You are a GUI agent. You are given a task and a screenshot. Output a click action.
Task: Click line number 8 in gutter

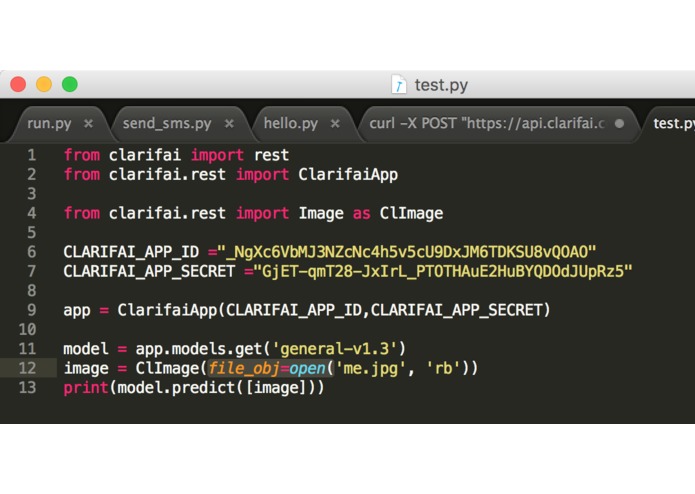(31, 291)
